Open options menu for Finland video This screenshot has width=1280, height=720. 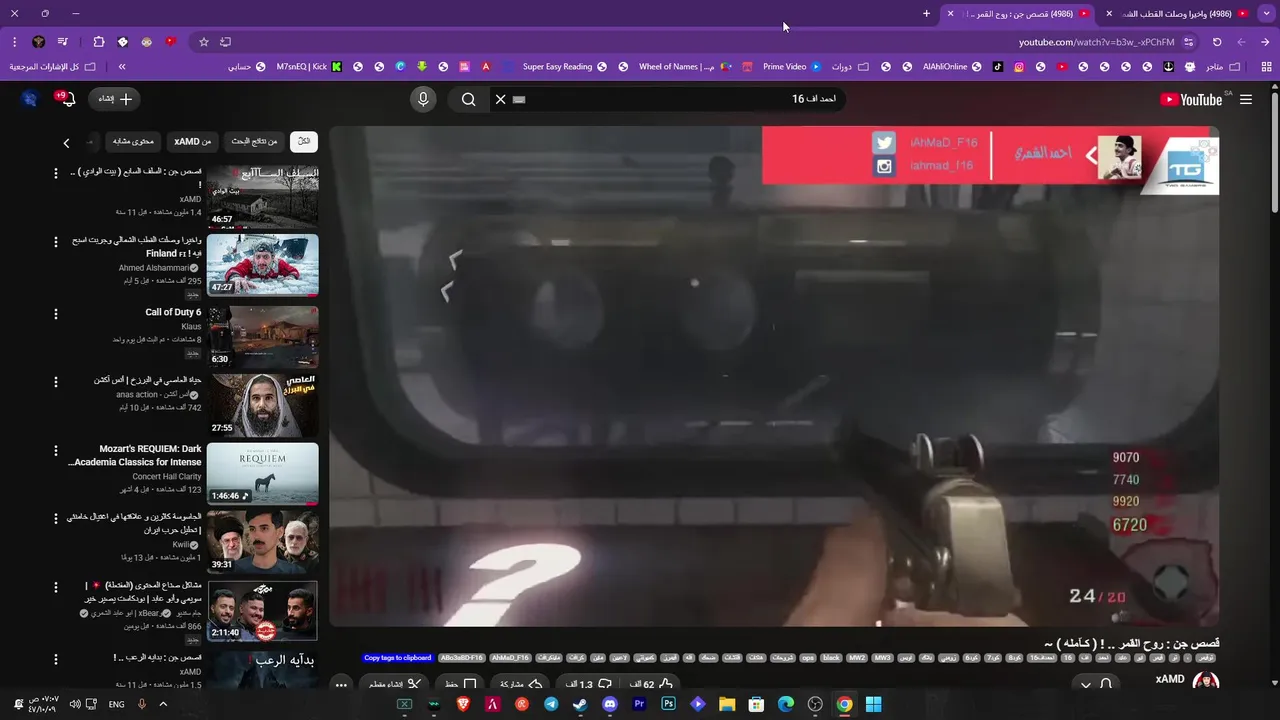click(56, 242)
